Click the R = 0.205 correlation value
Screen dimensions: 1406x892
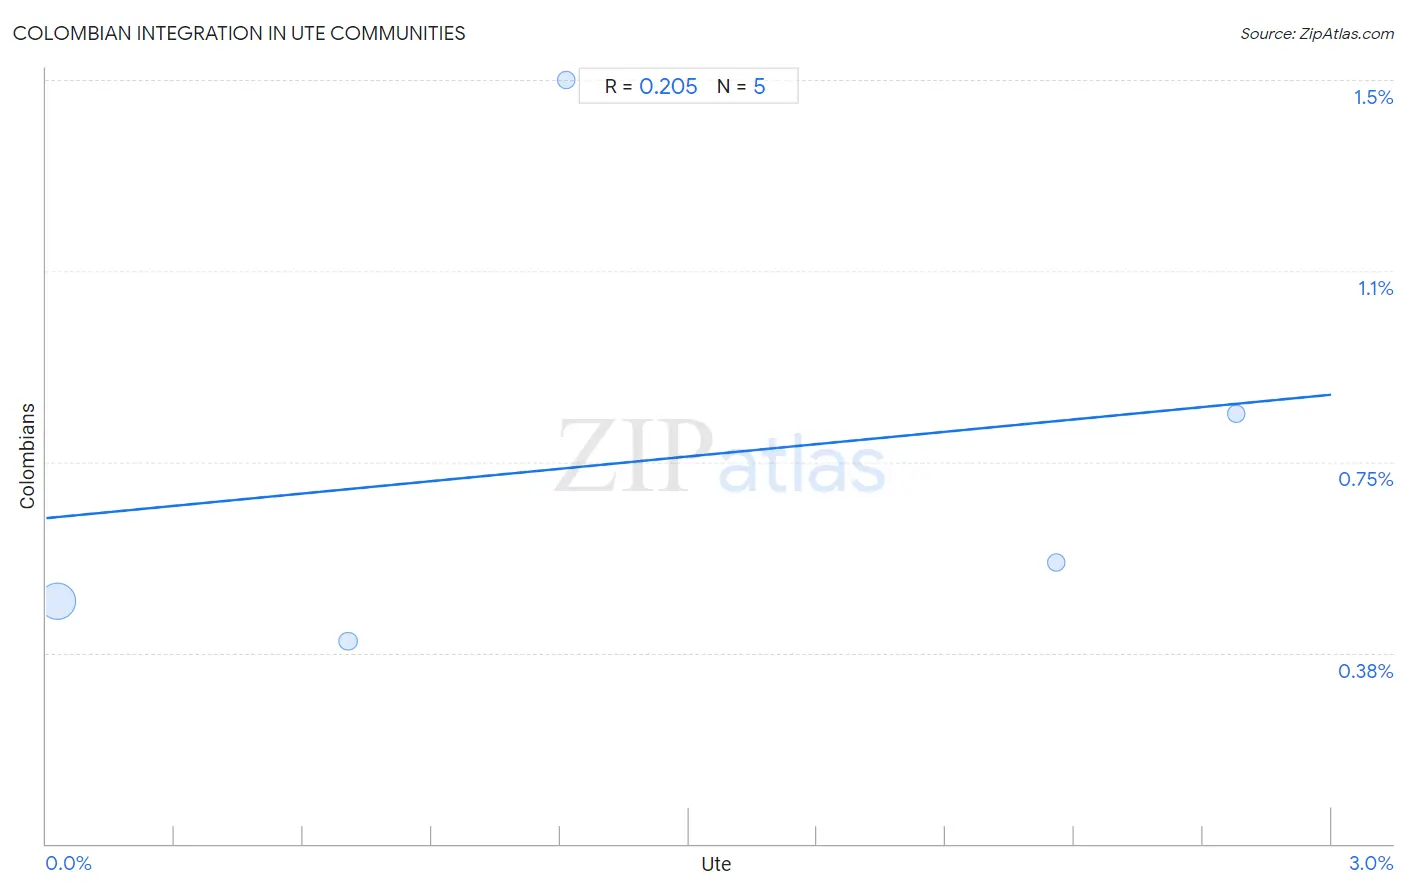[x=651, y=86]
